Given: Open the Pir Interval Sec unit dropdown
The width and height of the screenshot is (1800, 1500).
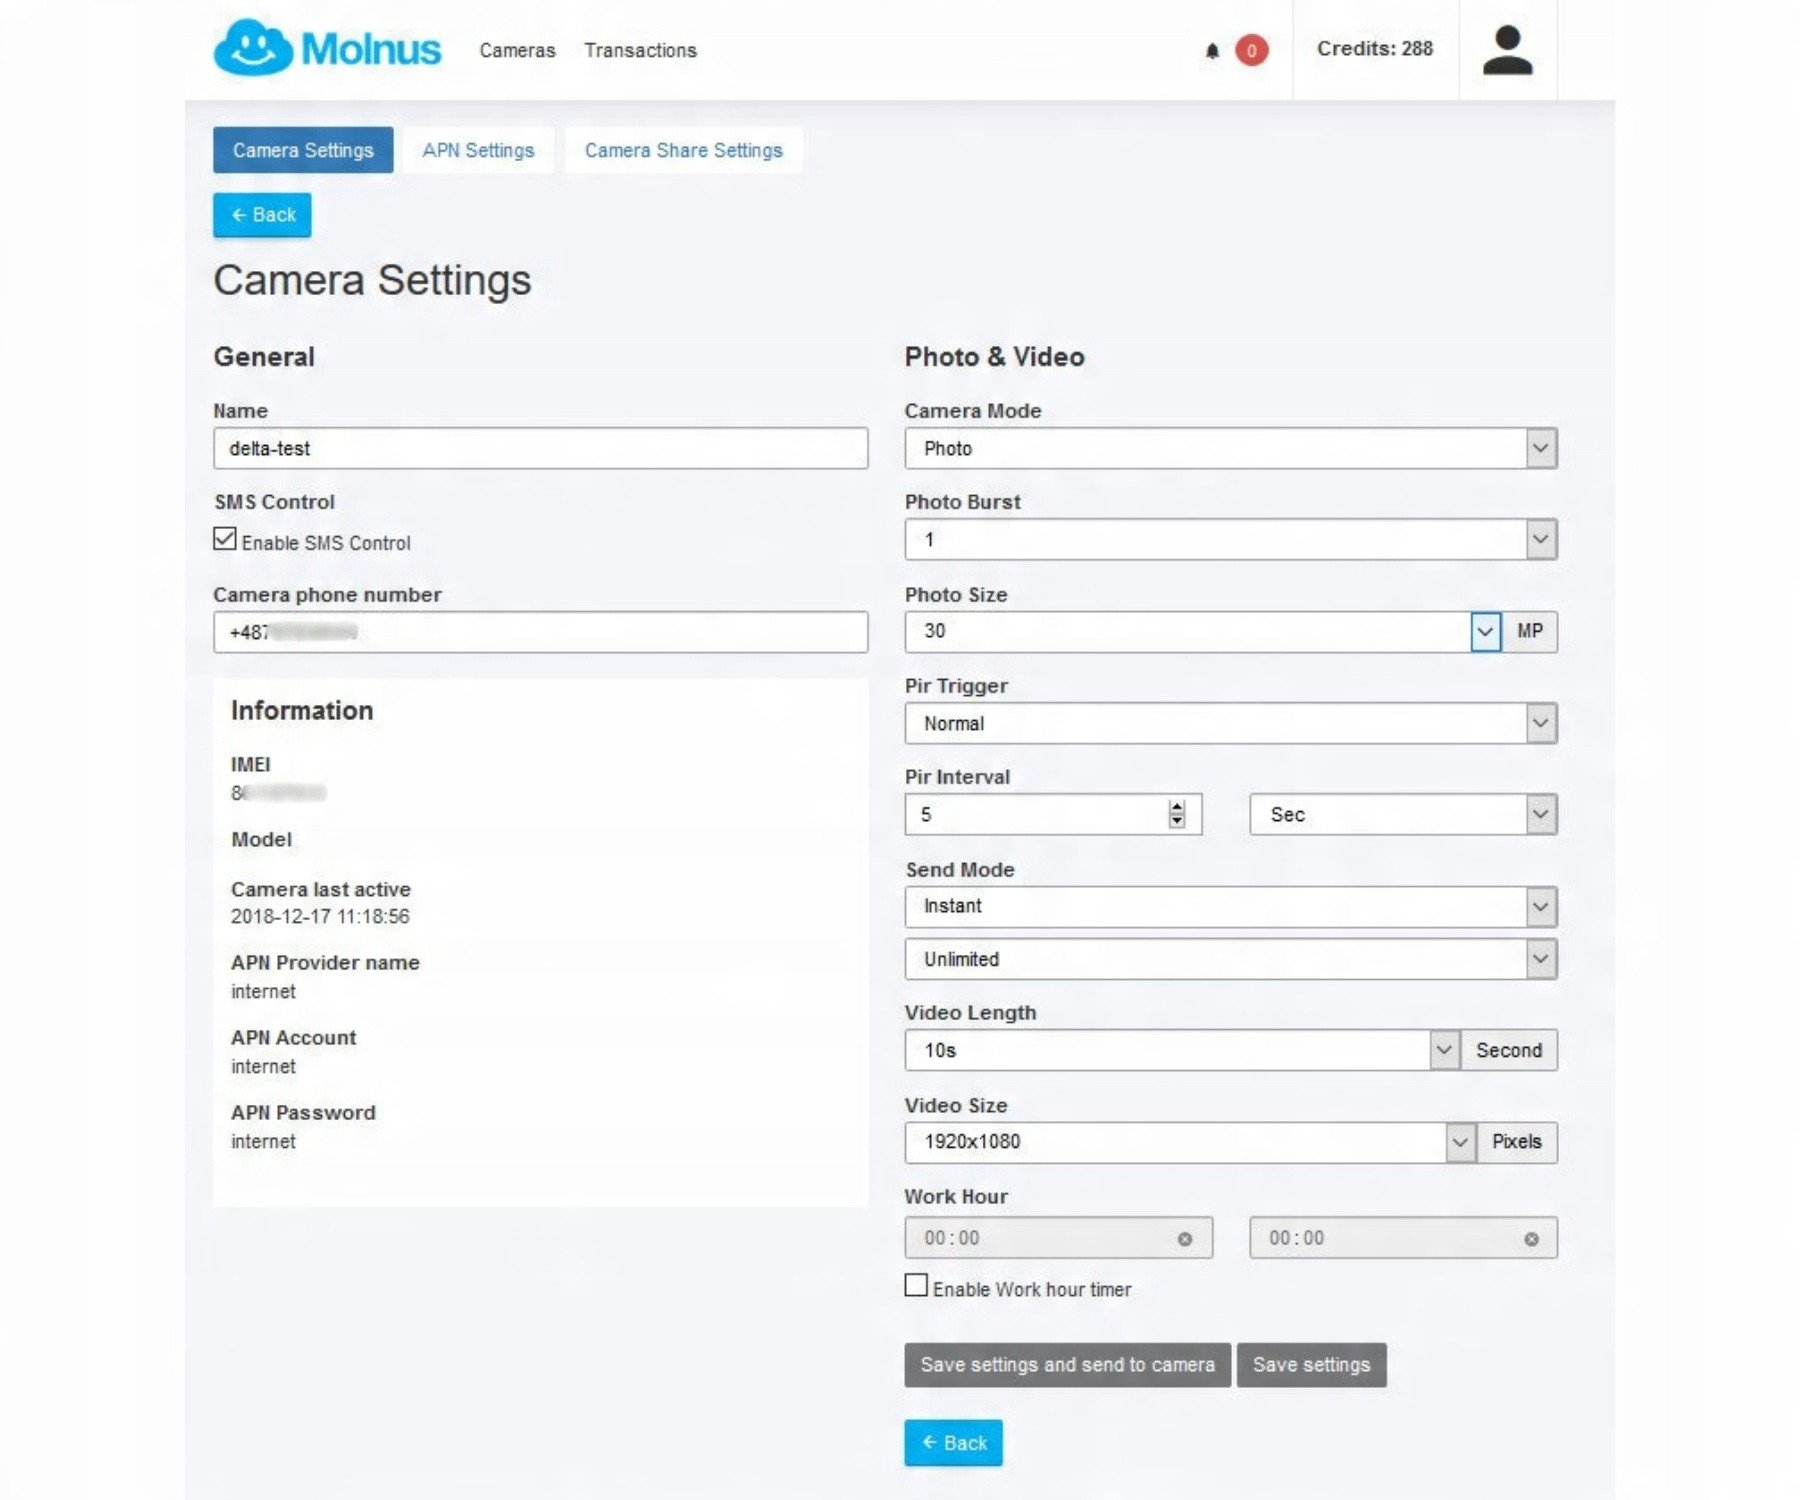Looking at the screenshot, I should (1403, 814).
